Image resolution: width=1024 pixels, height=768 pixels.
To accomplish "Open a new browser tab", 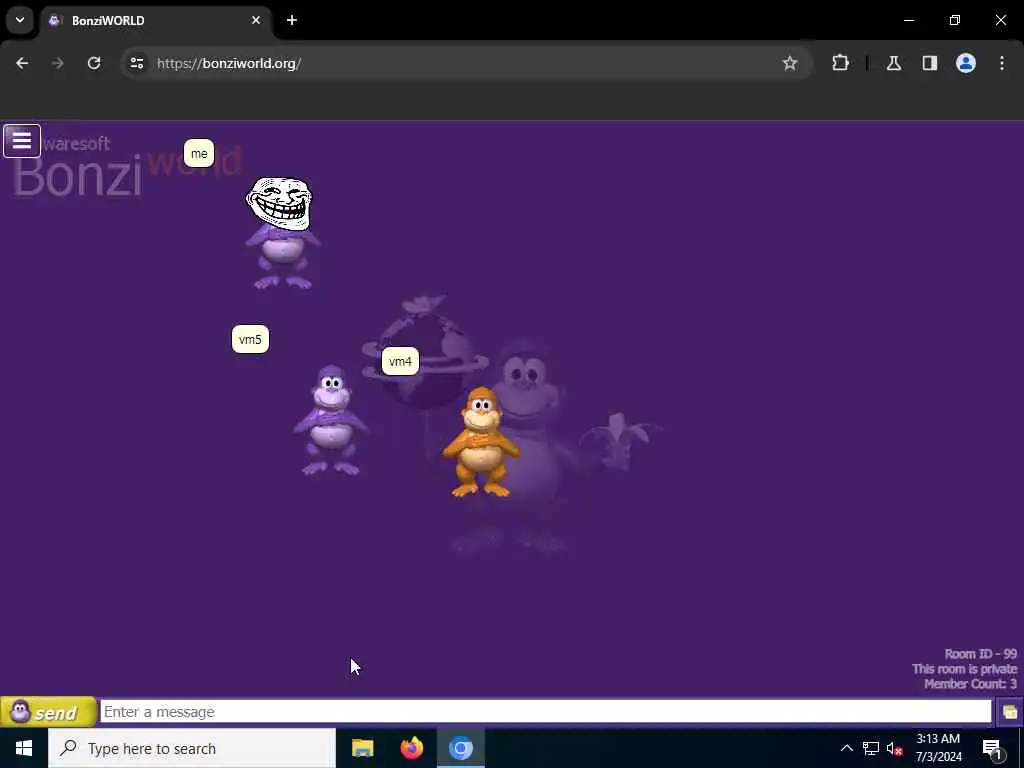I will 292,20.
